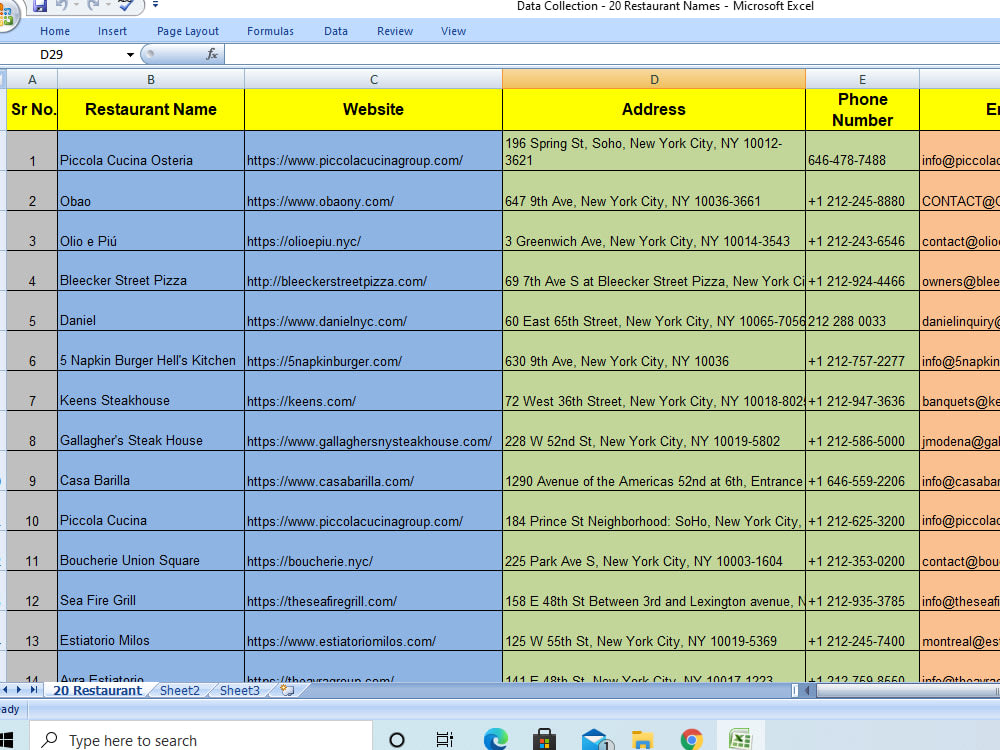The height and width of the screenshot is (750, 1000).
Task: Select phone number 646-478-7488
Action: click(x=862, y=151)
